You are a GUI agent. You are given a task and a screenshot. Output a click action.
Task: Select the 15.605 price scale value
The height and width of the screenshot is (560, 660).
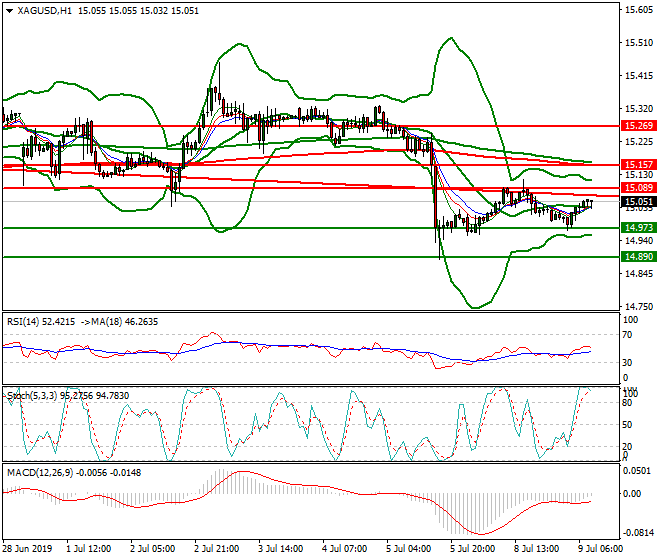point(639,10)
